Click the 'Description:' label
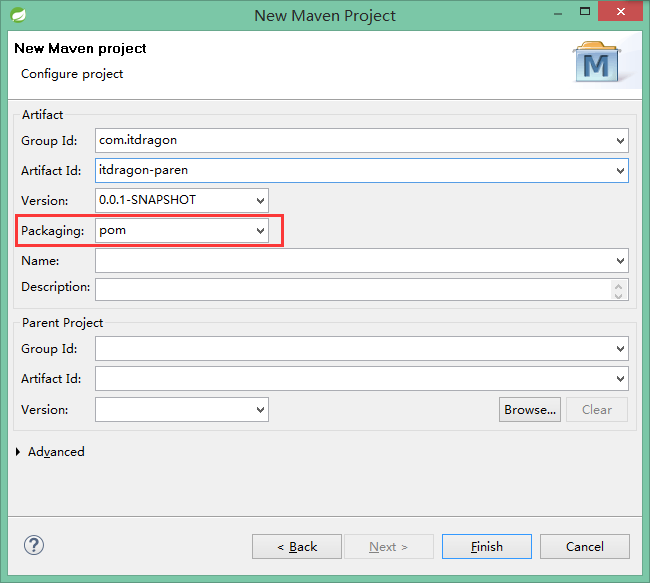The width and height of the screenshot is (650, 583). 56,287
